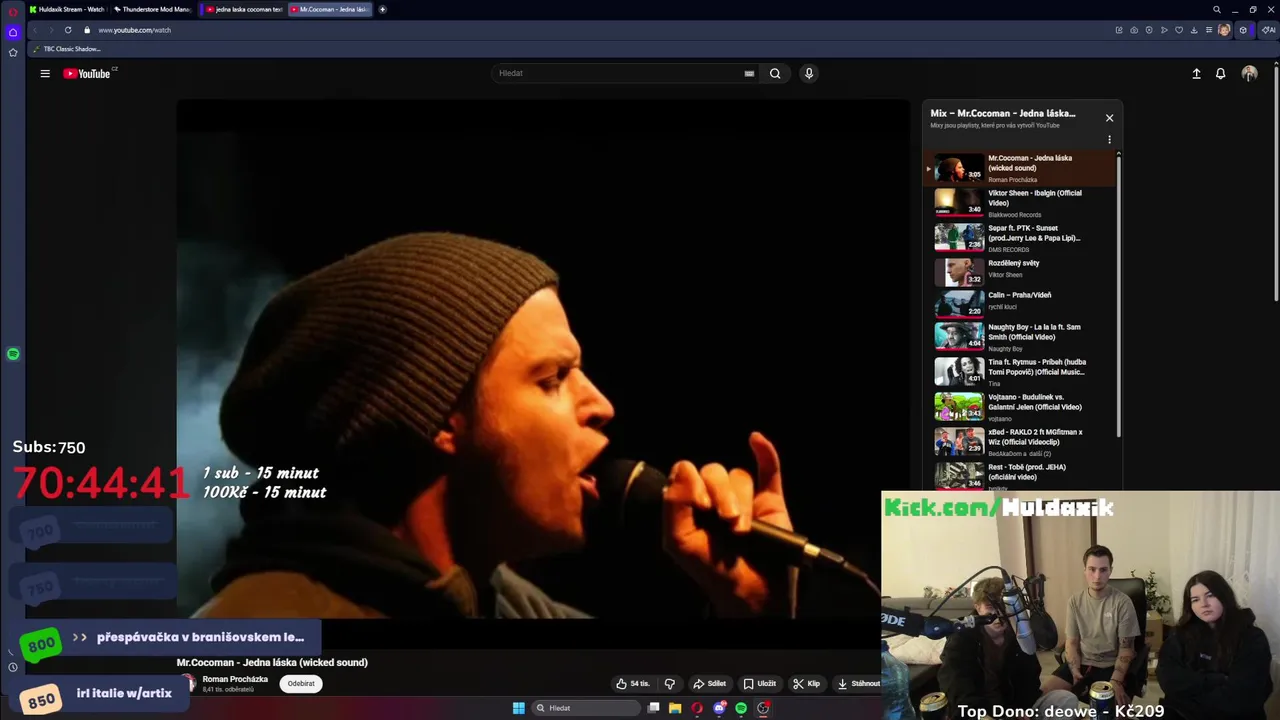Subscribe with the Odebírat button

pos(301,684)
